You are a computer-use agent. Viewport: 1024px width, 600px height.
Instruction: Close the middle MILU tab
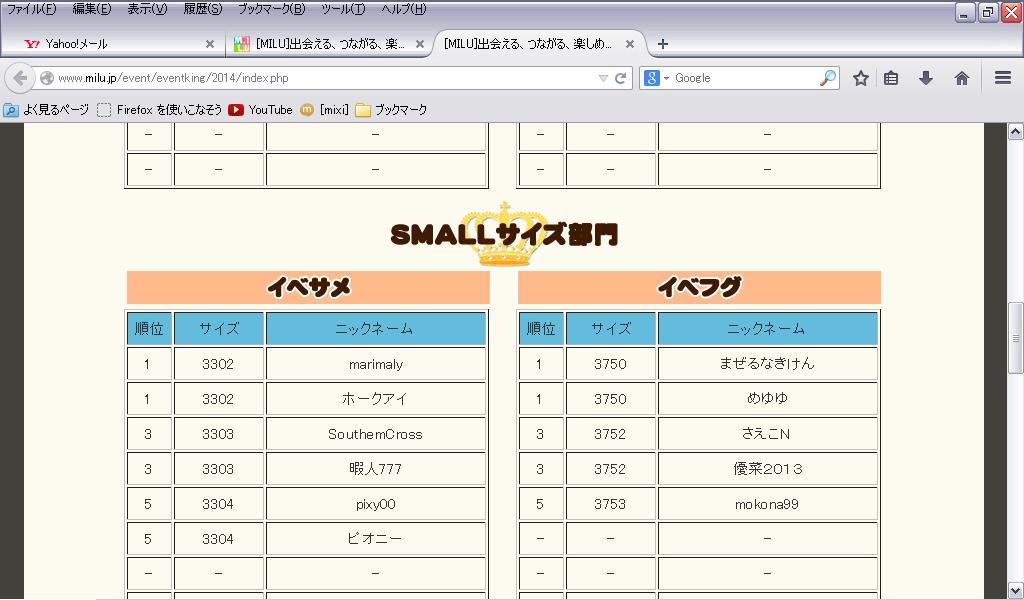pyautogui.click(x=420, y=44)
